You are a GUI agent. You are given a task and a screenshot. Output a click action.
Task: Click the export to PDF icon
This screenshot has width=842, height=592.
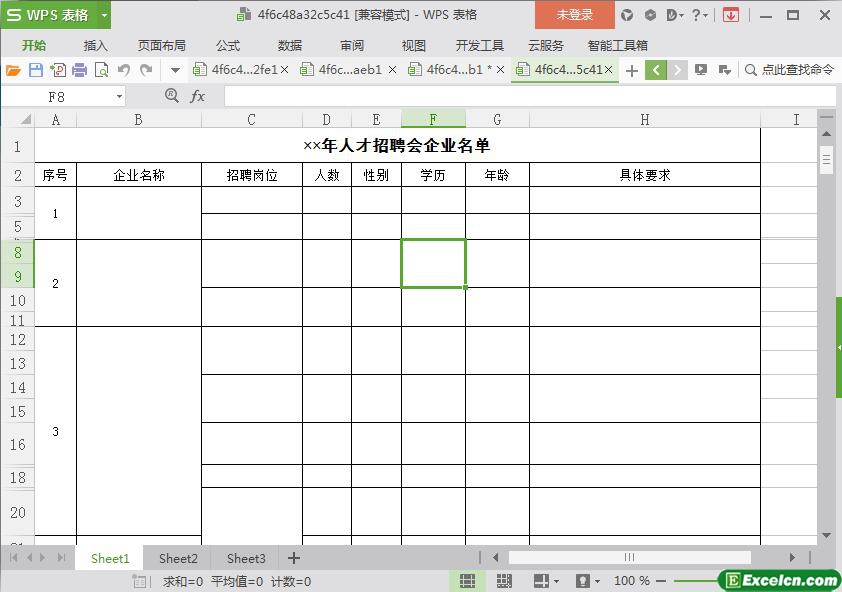coord(57,70)
